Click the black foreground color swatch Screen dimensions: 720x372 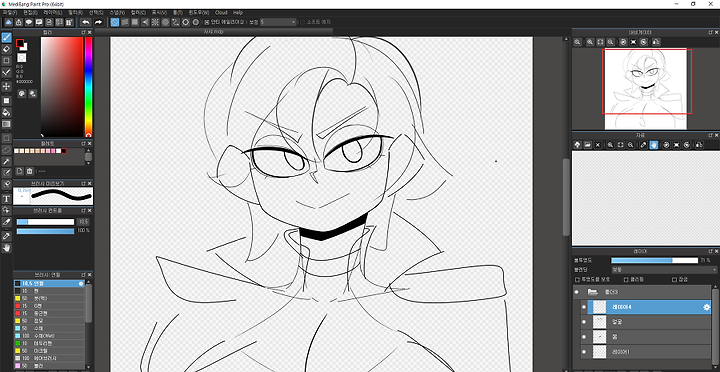20,43
